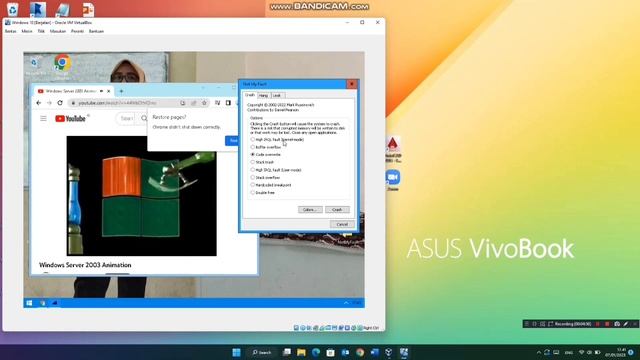The height and width of the screenshot is (360, 640).
Task: Open the Peranti menu in VirtualBox
Action: [x=77, y=31]
